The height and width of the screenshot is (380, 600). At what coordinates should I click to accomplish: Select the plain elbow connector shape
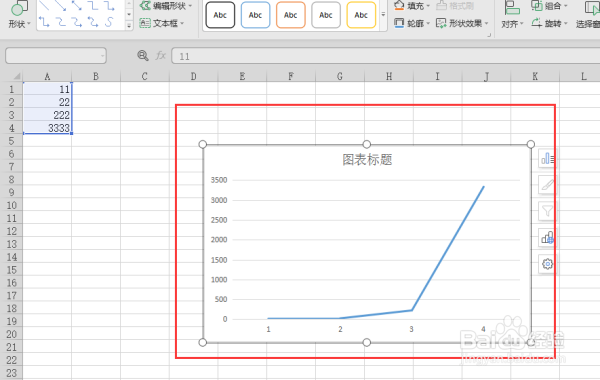[93, 5]
